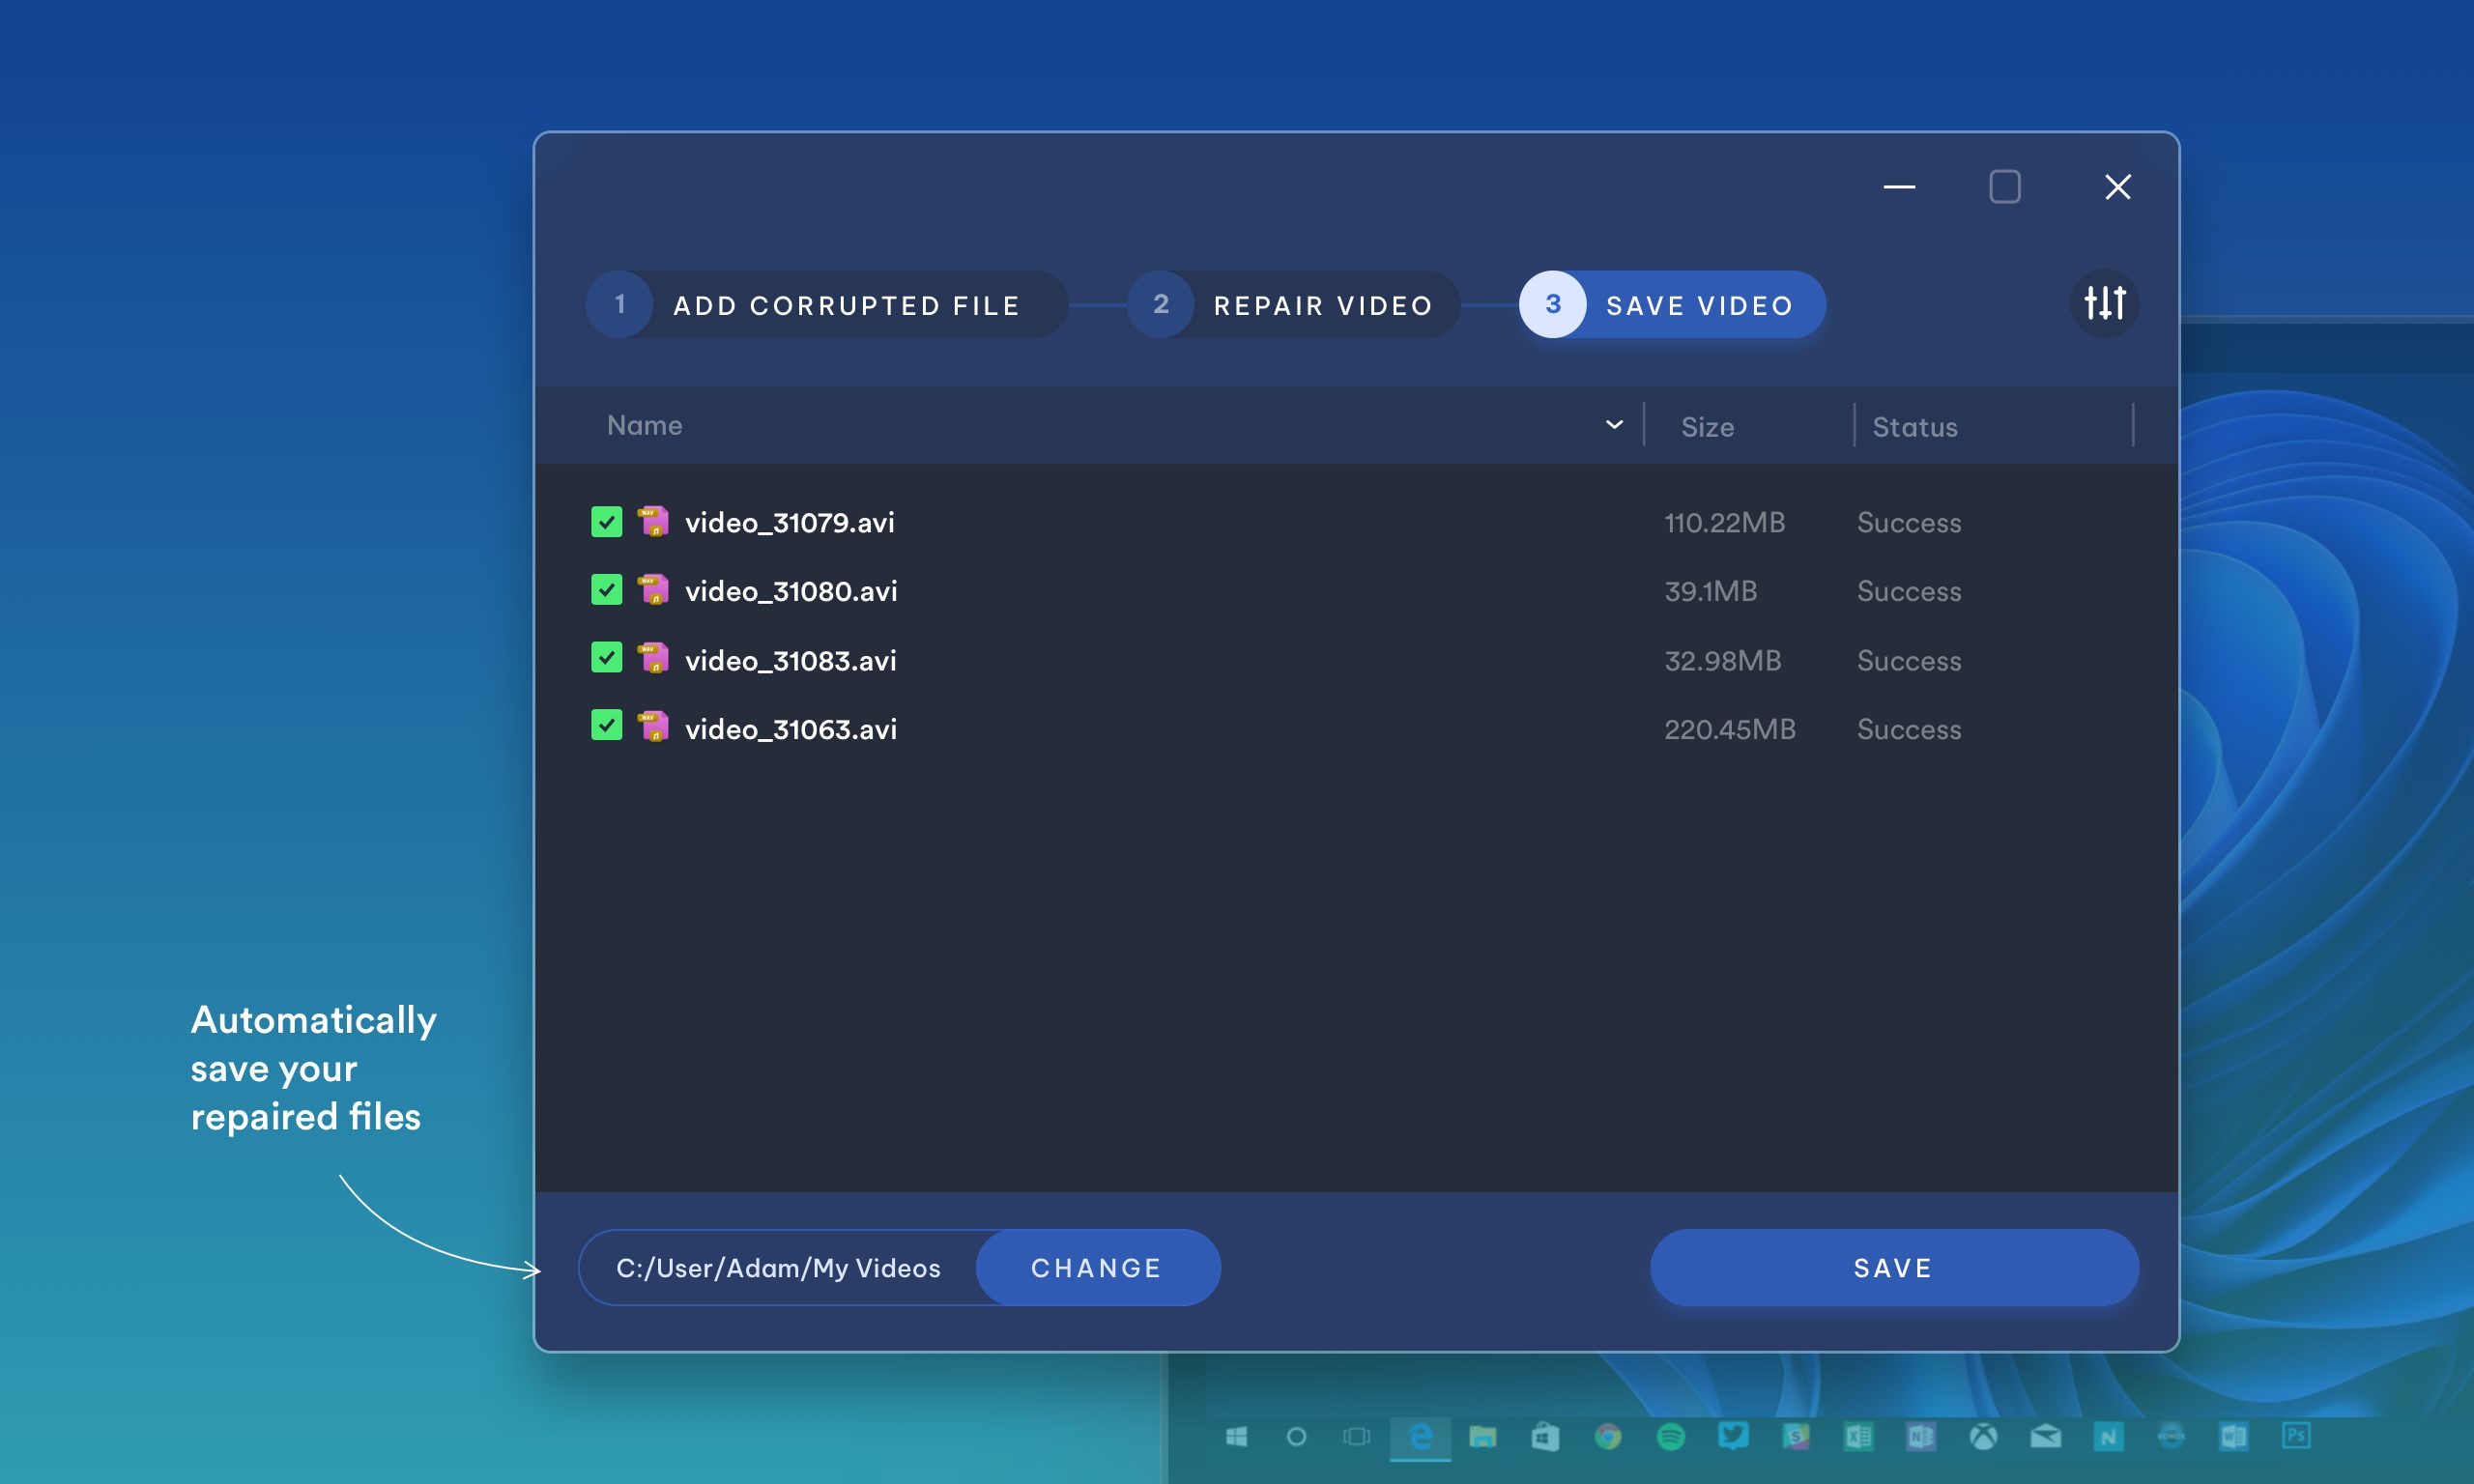Deselect the video_31063.avi checkbox
The width and height of the screenshot is (2474, 1484).
tap(606, 726)
